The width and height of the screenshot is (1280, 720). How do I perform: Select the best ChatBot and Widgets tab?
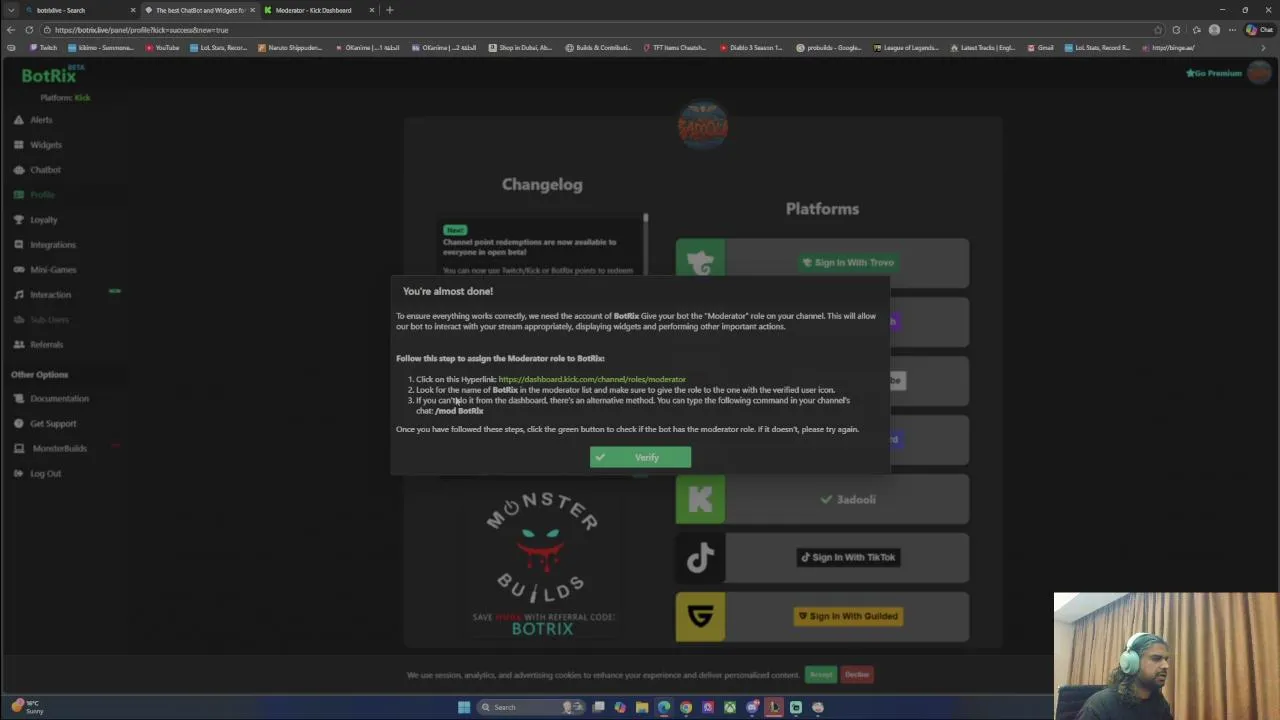[x=199, y=10]
